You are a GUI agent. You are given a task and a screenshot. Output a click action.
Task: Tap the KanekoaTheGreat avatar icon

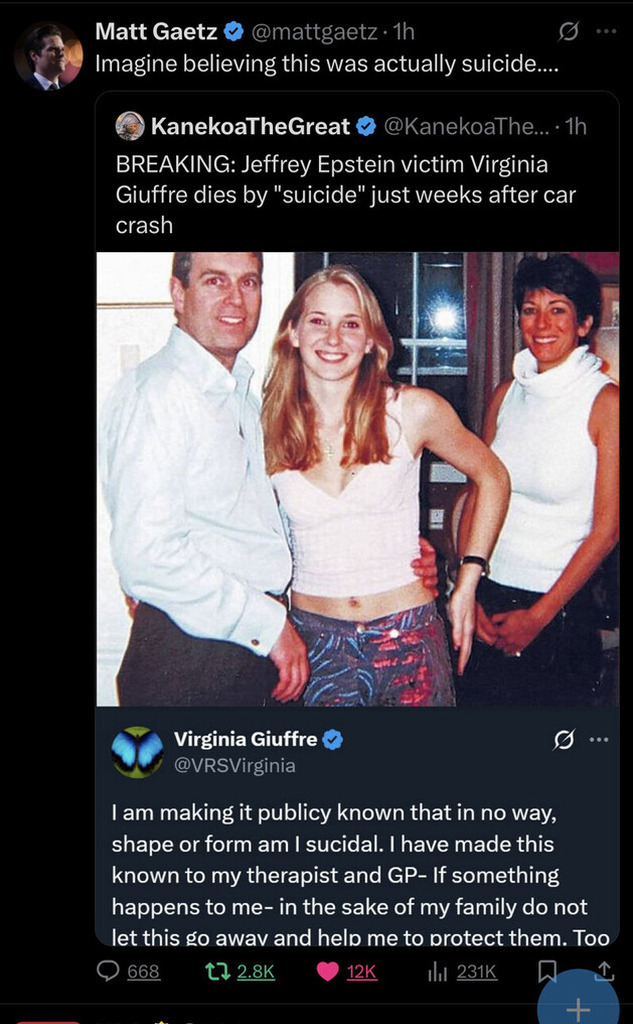click(x=130, y=126)
